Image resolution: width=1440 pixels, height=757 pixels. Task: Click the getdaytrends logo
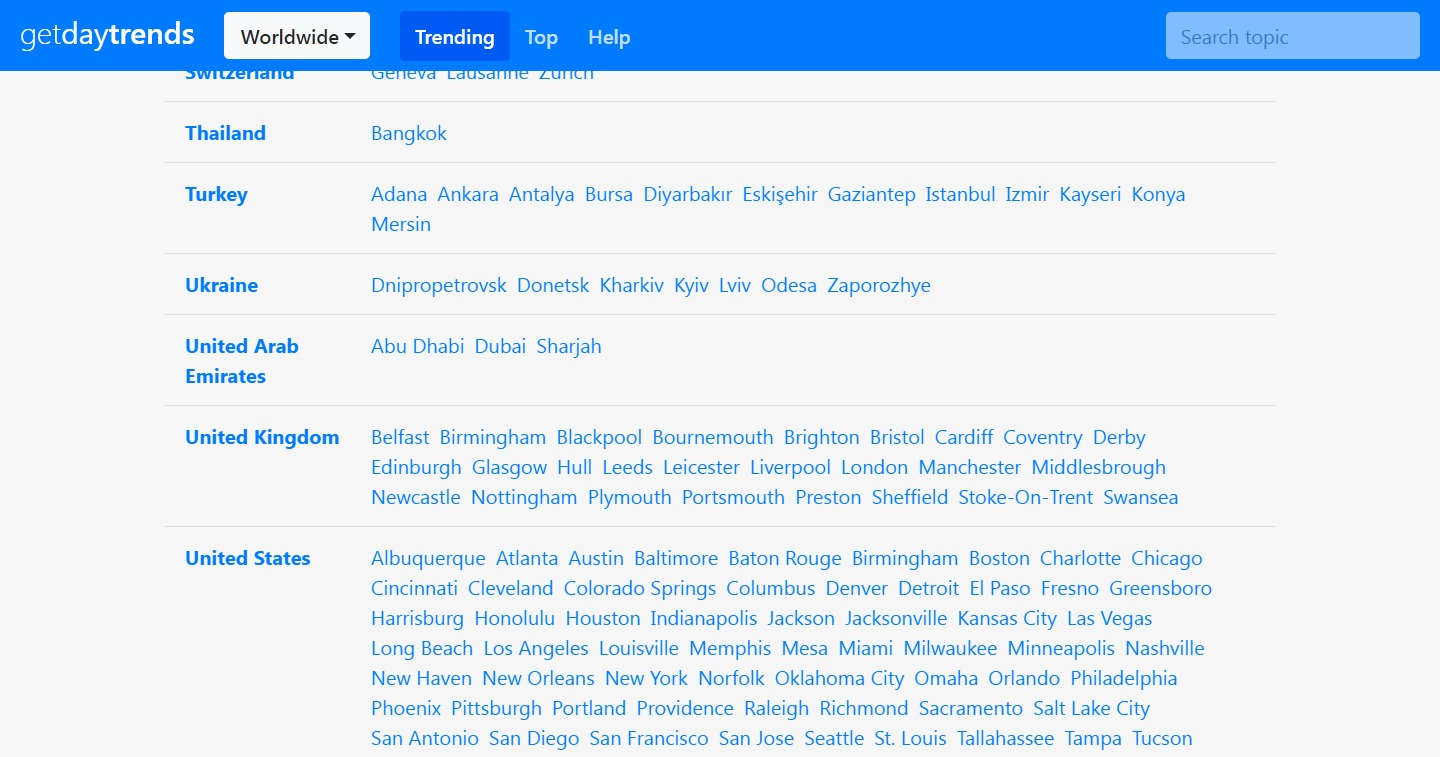coord(107,35)
